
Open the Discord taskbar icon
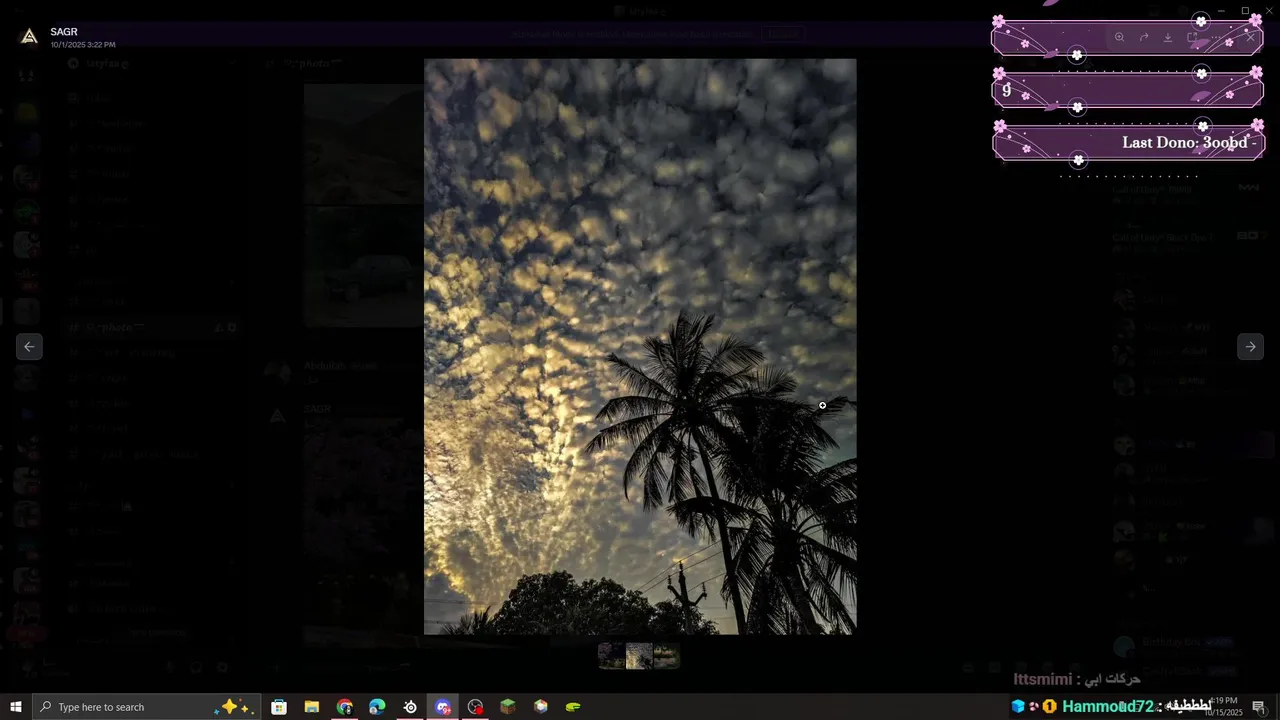(x=443, y=707)
